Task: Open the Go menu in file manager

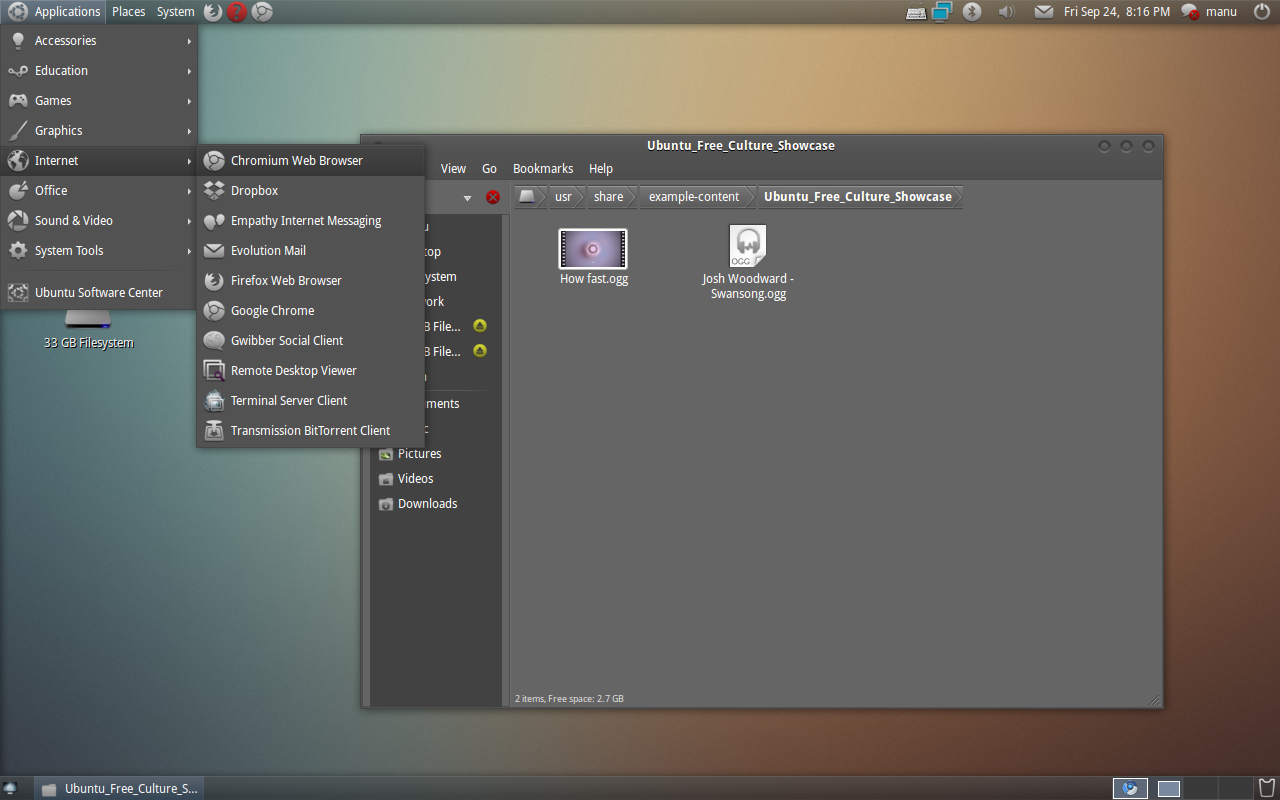Action: coord(489,169)
